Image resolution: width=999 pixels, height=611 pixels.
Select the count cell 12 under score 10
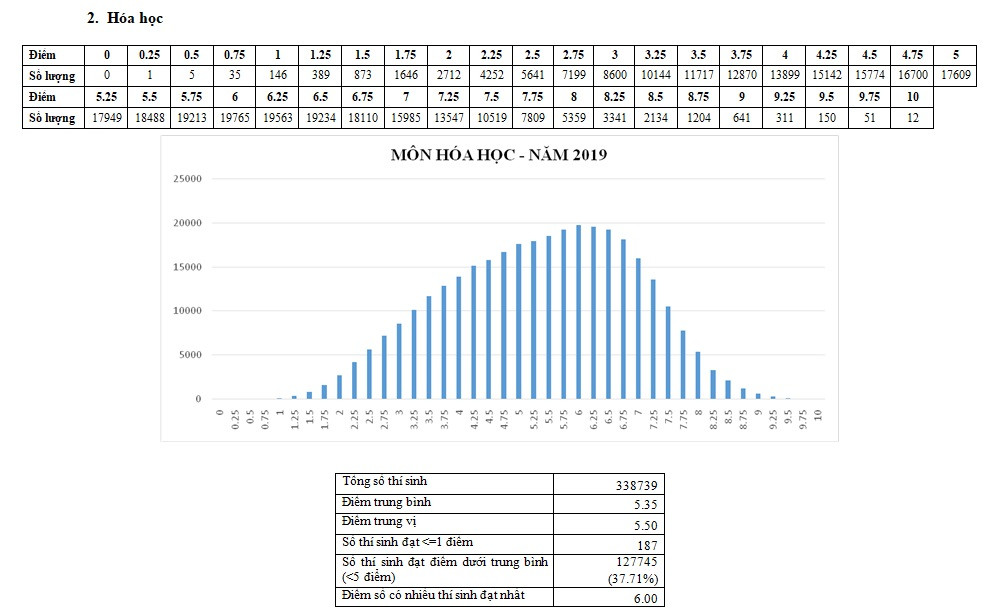click(912, 118)
